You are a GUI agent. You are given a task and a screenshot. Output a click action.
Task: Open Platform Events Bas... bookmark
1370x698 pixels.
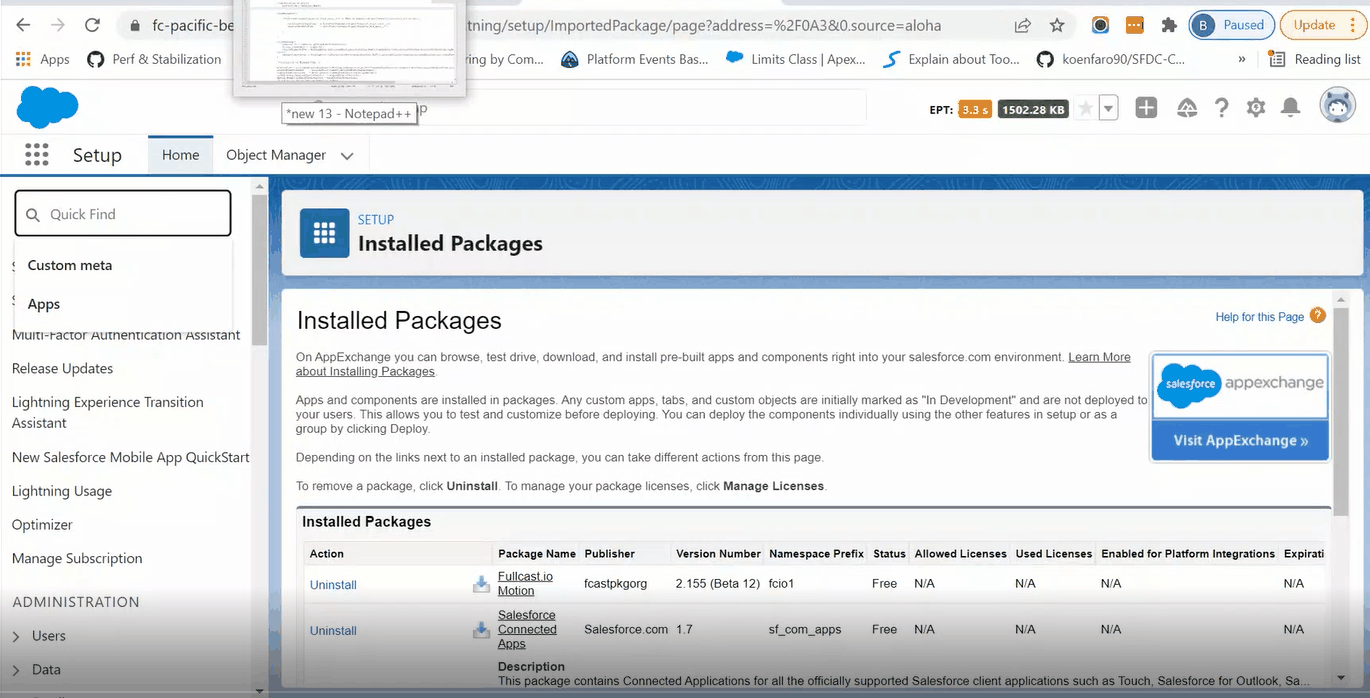click(x=634, y=59)
